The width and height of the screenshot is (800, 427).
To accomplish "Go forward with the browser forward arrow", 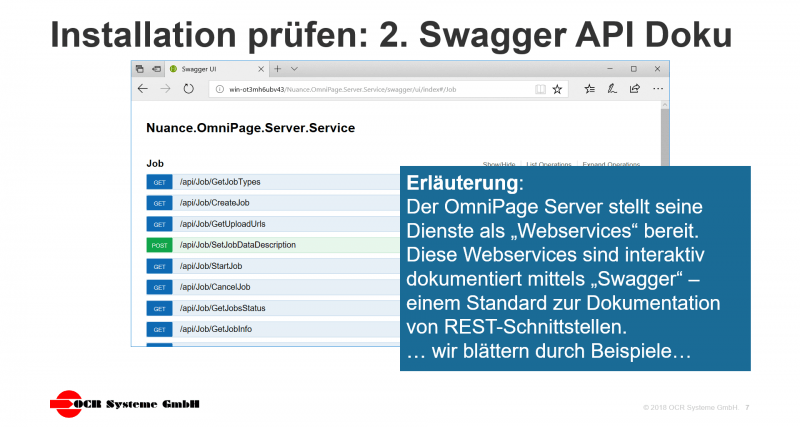I will point(165,89).
